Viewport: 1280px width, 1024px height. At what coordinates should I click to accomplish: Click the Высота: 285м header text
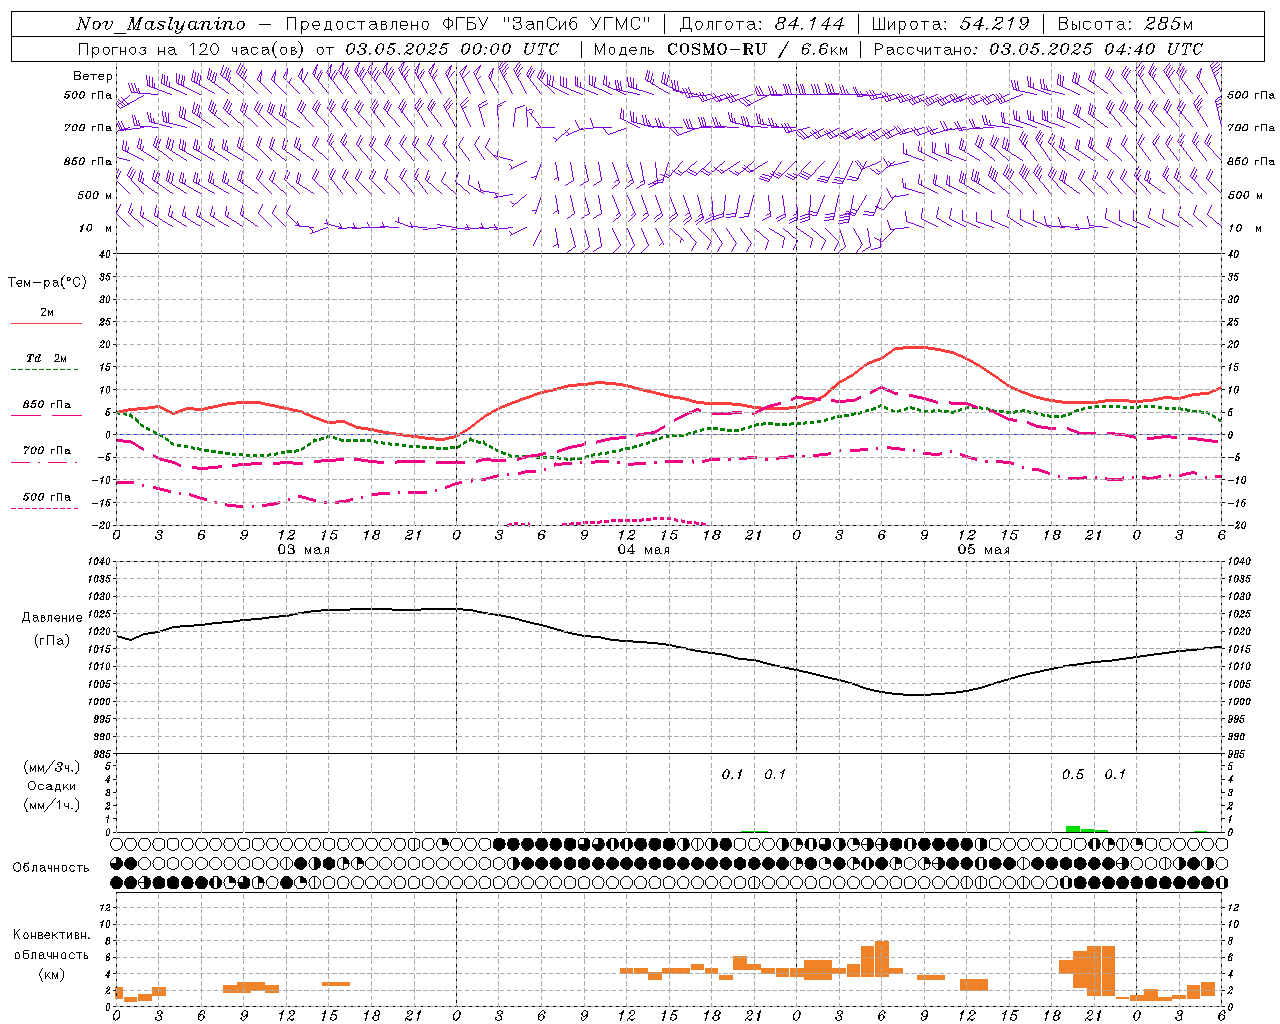1125,24
